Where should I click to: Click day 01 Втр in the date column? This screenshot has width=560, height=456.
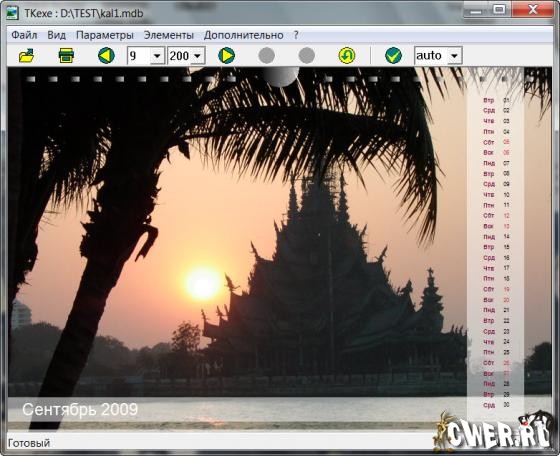pyautogui.click(x=496, y=100)
